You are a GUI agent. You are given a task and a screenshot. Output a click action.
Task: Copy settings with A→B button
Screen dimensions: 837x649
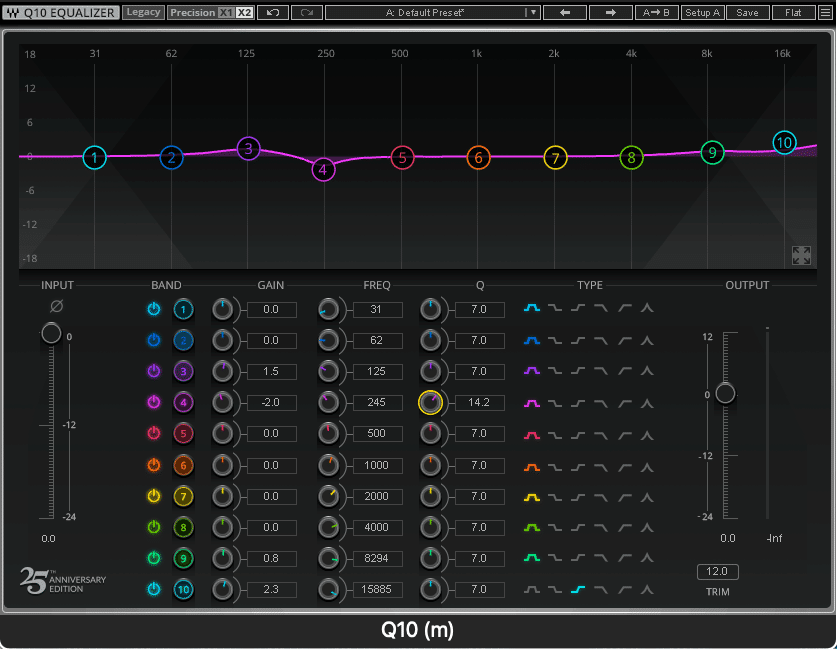pyautogui.click(x=657, y=12)
